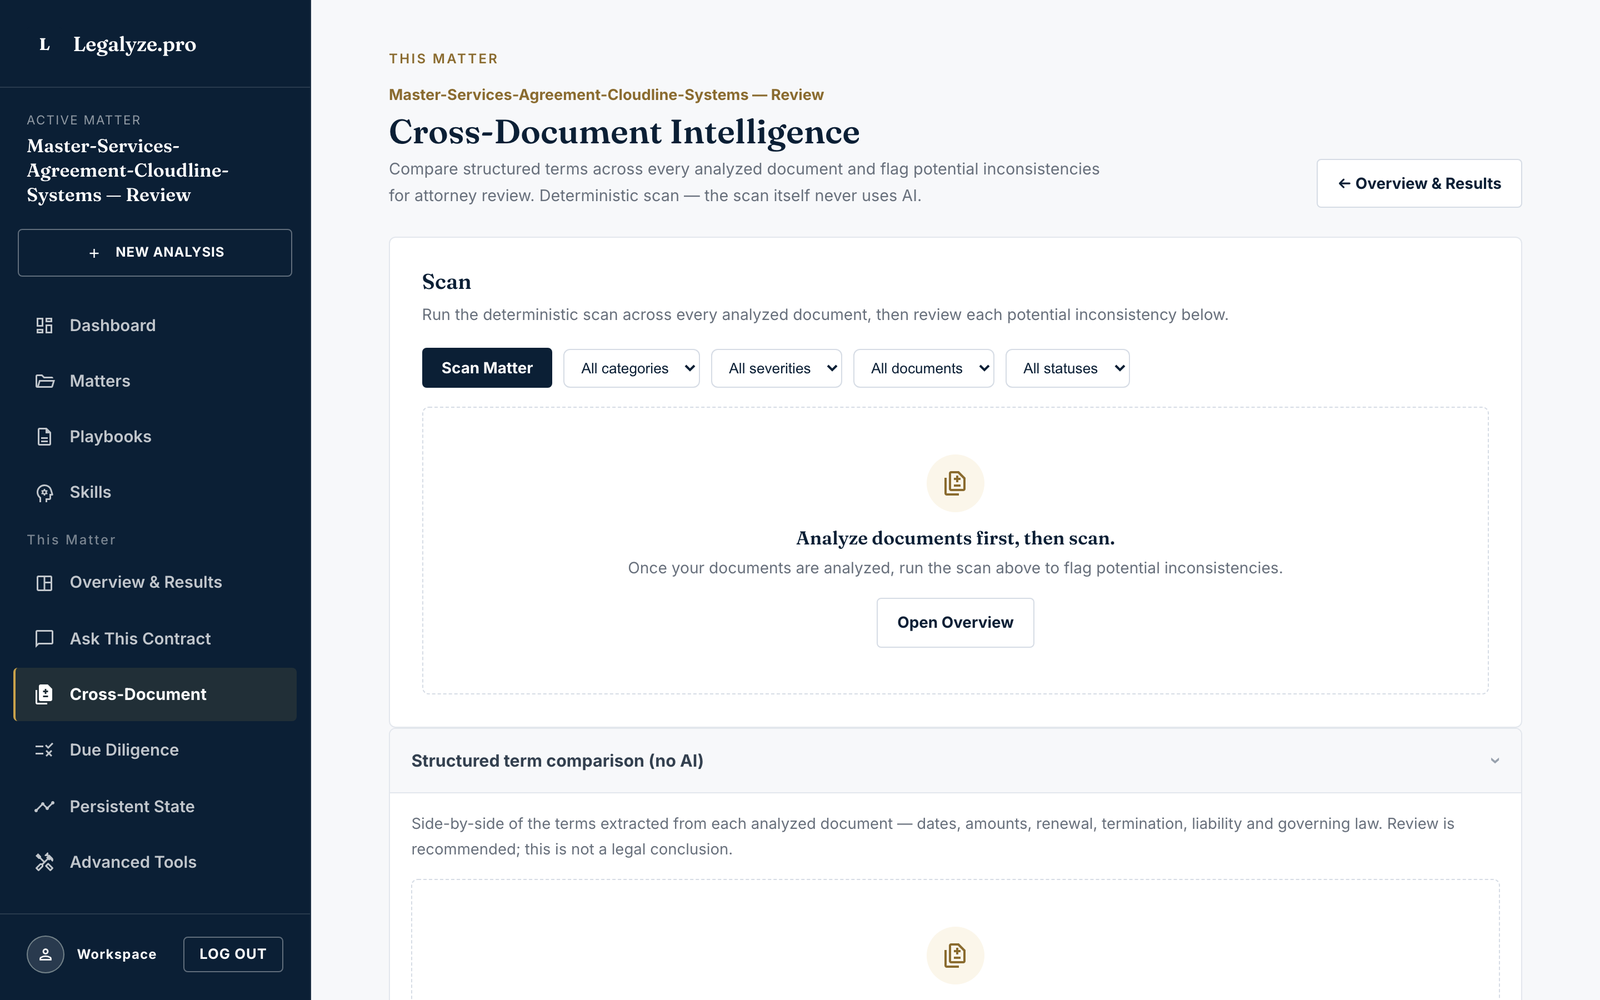Screen dimensions: 1600x1000
Task: Open Persistent State page
Action: (155, 806)
